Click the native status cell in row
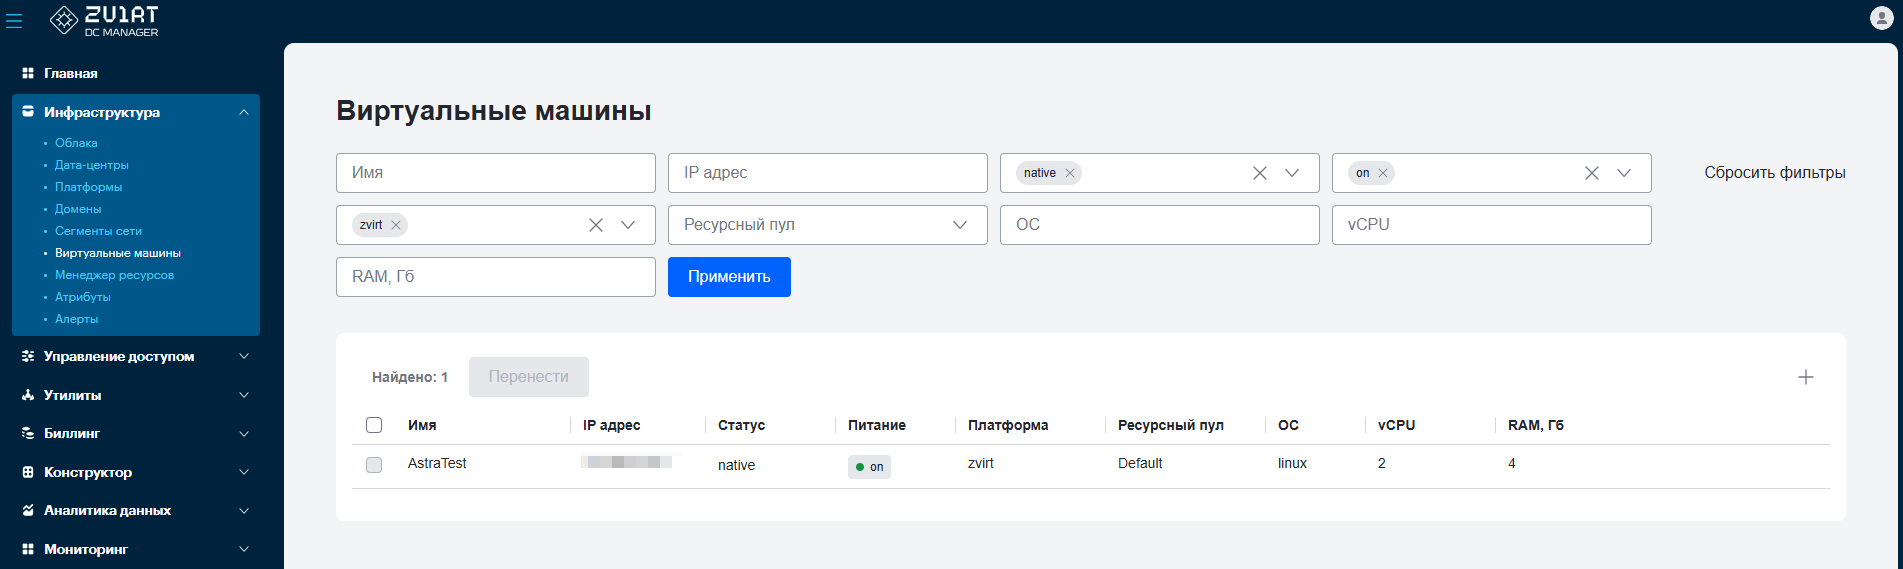1903x569 pixels. point(736,465)
